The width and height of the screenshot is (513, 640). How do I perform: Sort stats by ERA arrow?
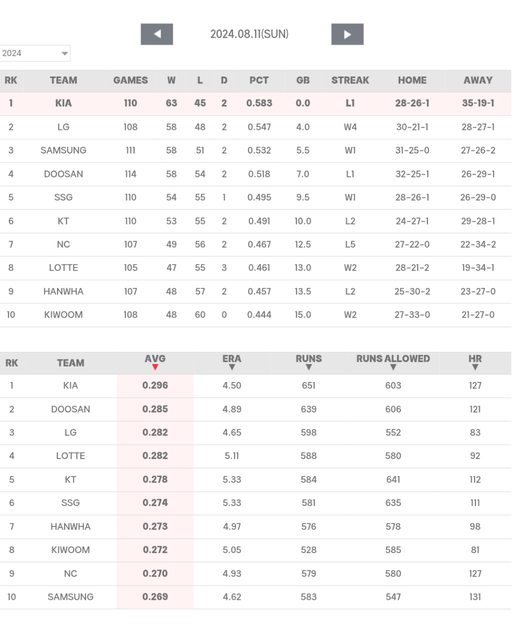[232, 367]
